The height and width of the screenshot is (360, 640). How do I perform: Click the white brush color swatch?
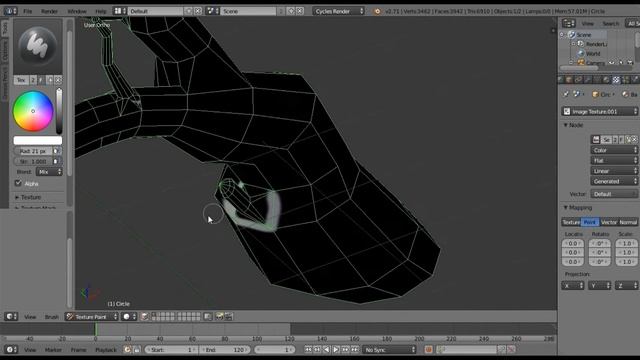(38, 140)
